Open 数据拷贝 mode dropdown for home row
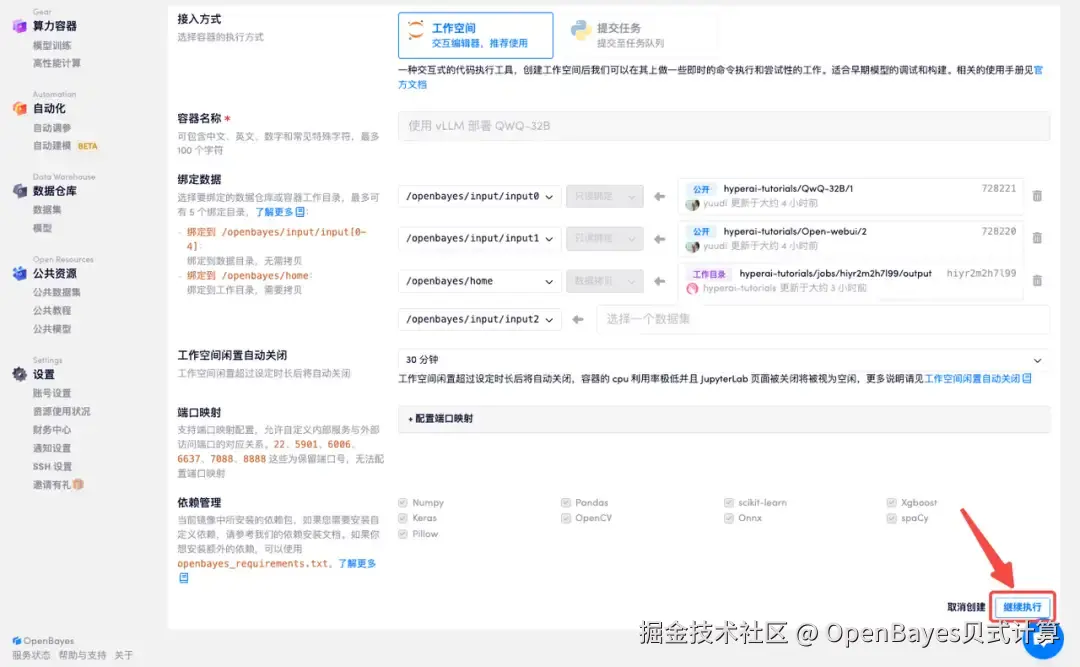The image size is (1080, 667). 605,281
